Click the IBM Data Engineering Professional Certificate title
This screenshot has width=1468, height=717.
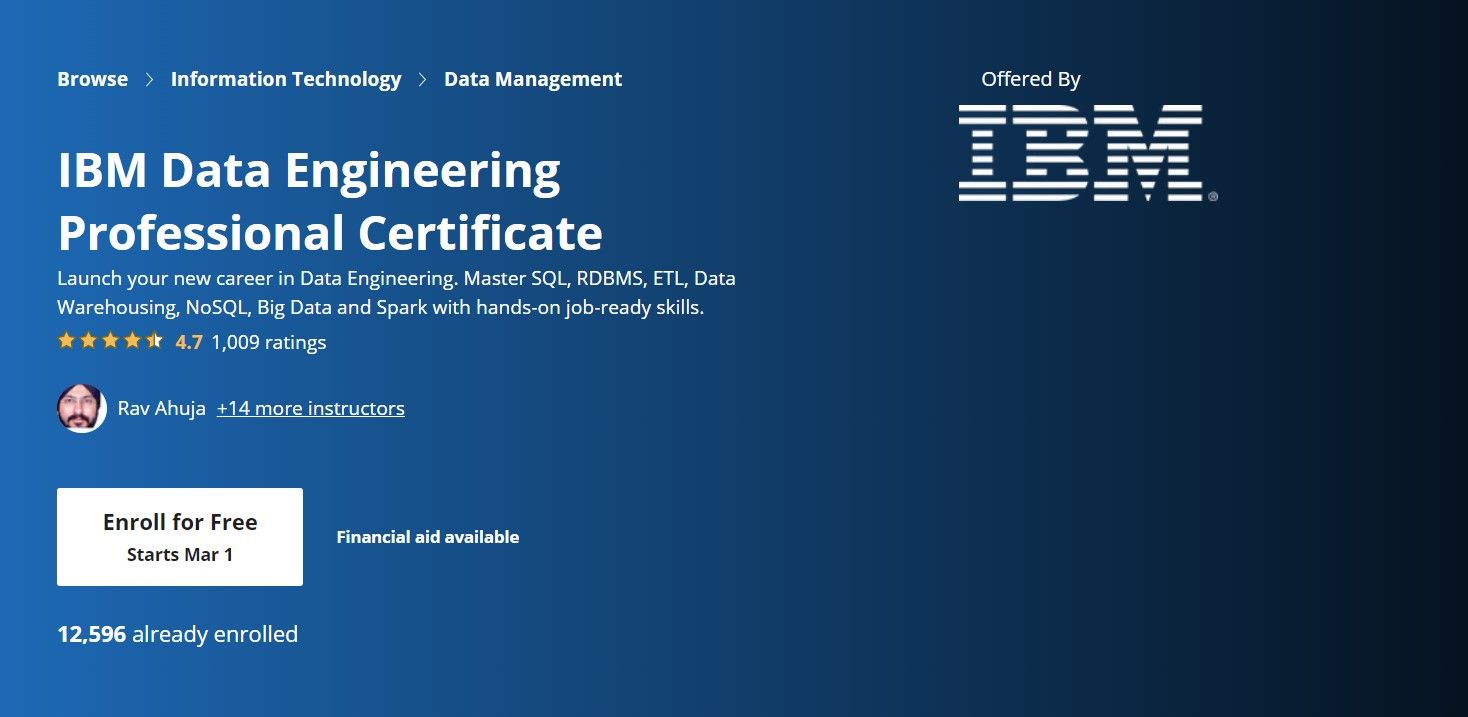tap(330, 202)
